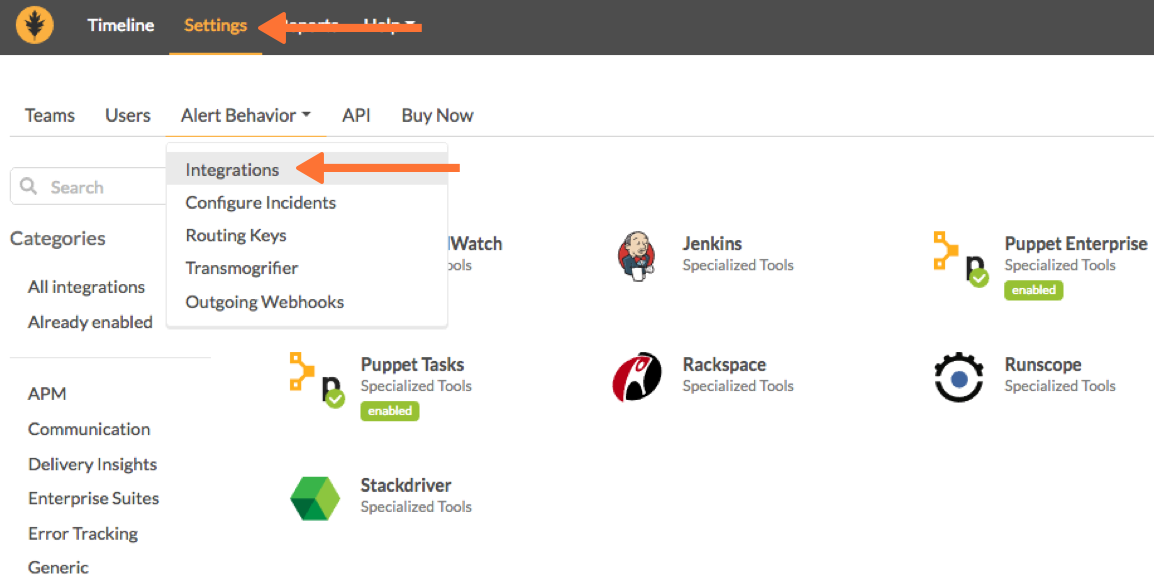
Task: Click the Stackdriver cube icon
Action: point(316,498)
